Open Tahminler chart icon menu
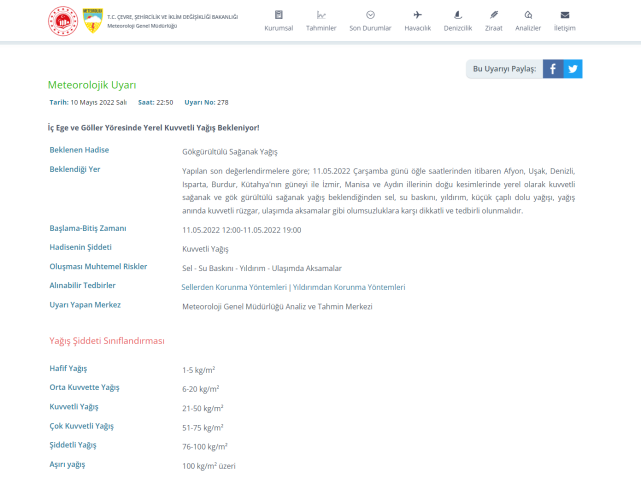This screenshot has height=478, width=641. [321, 15]
